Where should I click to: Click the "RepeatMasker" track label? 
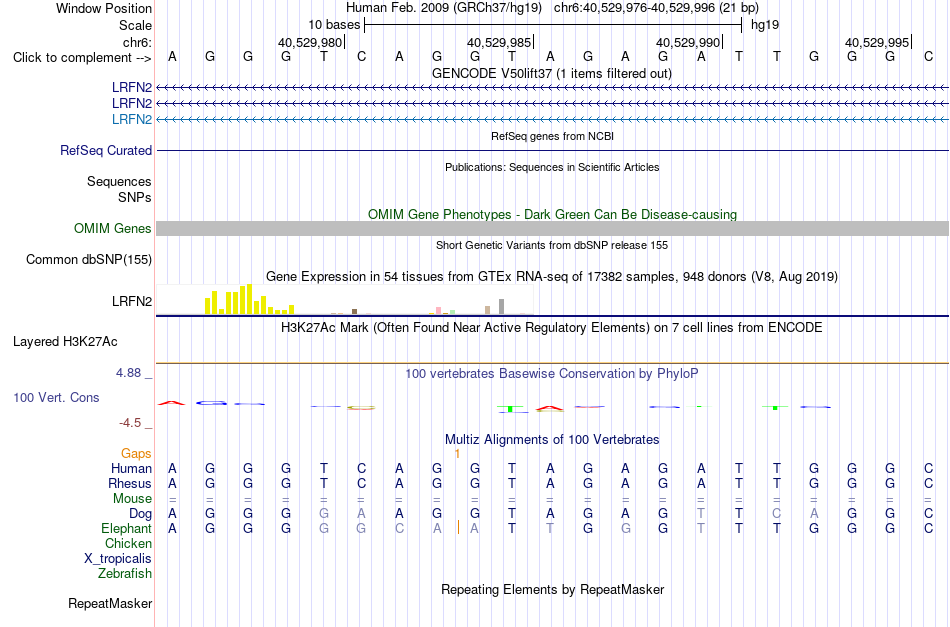[x=110, y=603]
